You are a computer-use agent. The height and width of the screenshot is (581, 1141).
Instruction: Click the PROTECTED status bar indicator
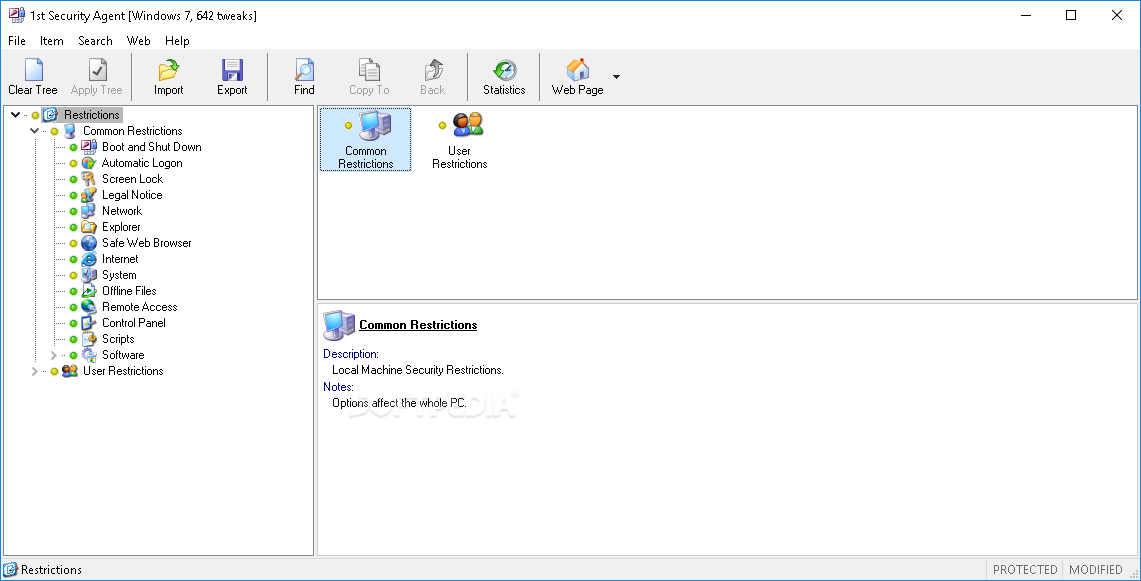tap(1025, 569)
